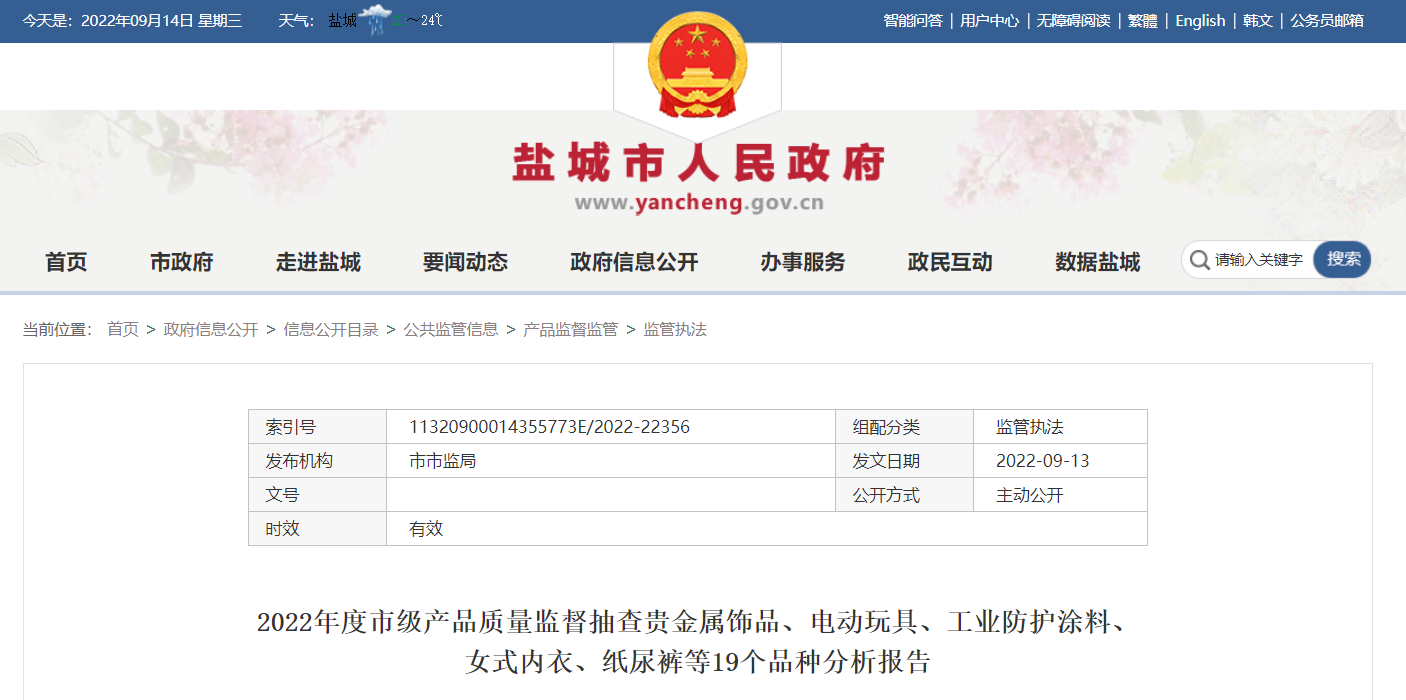Click the 组配分类 label cell
The width and height of the screenshot is (1406, 700).
(904, 427)
